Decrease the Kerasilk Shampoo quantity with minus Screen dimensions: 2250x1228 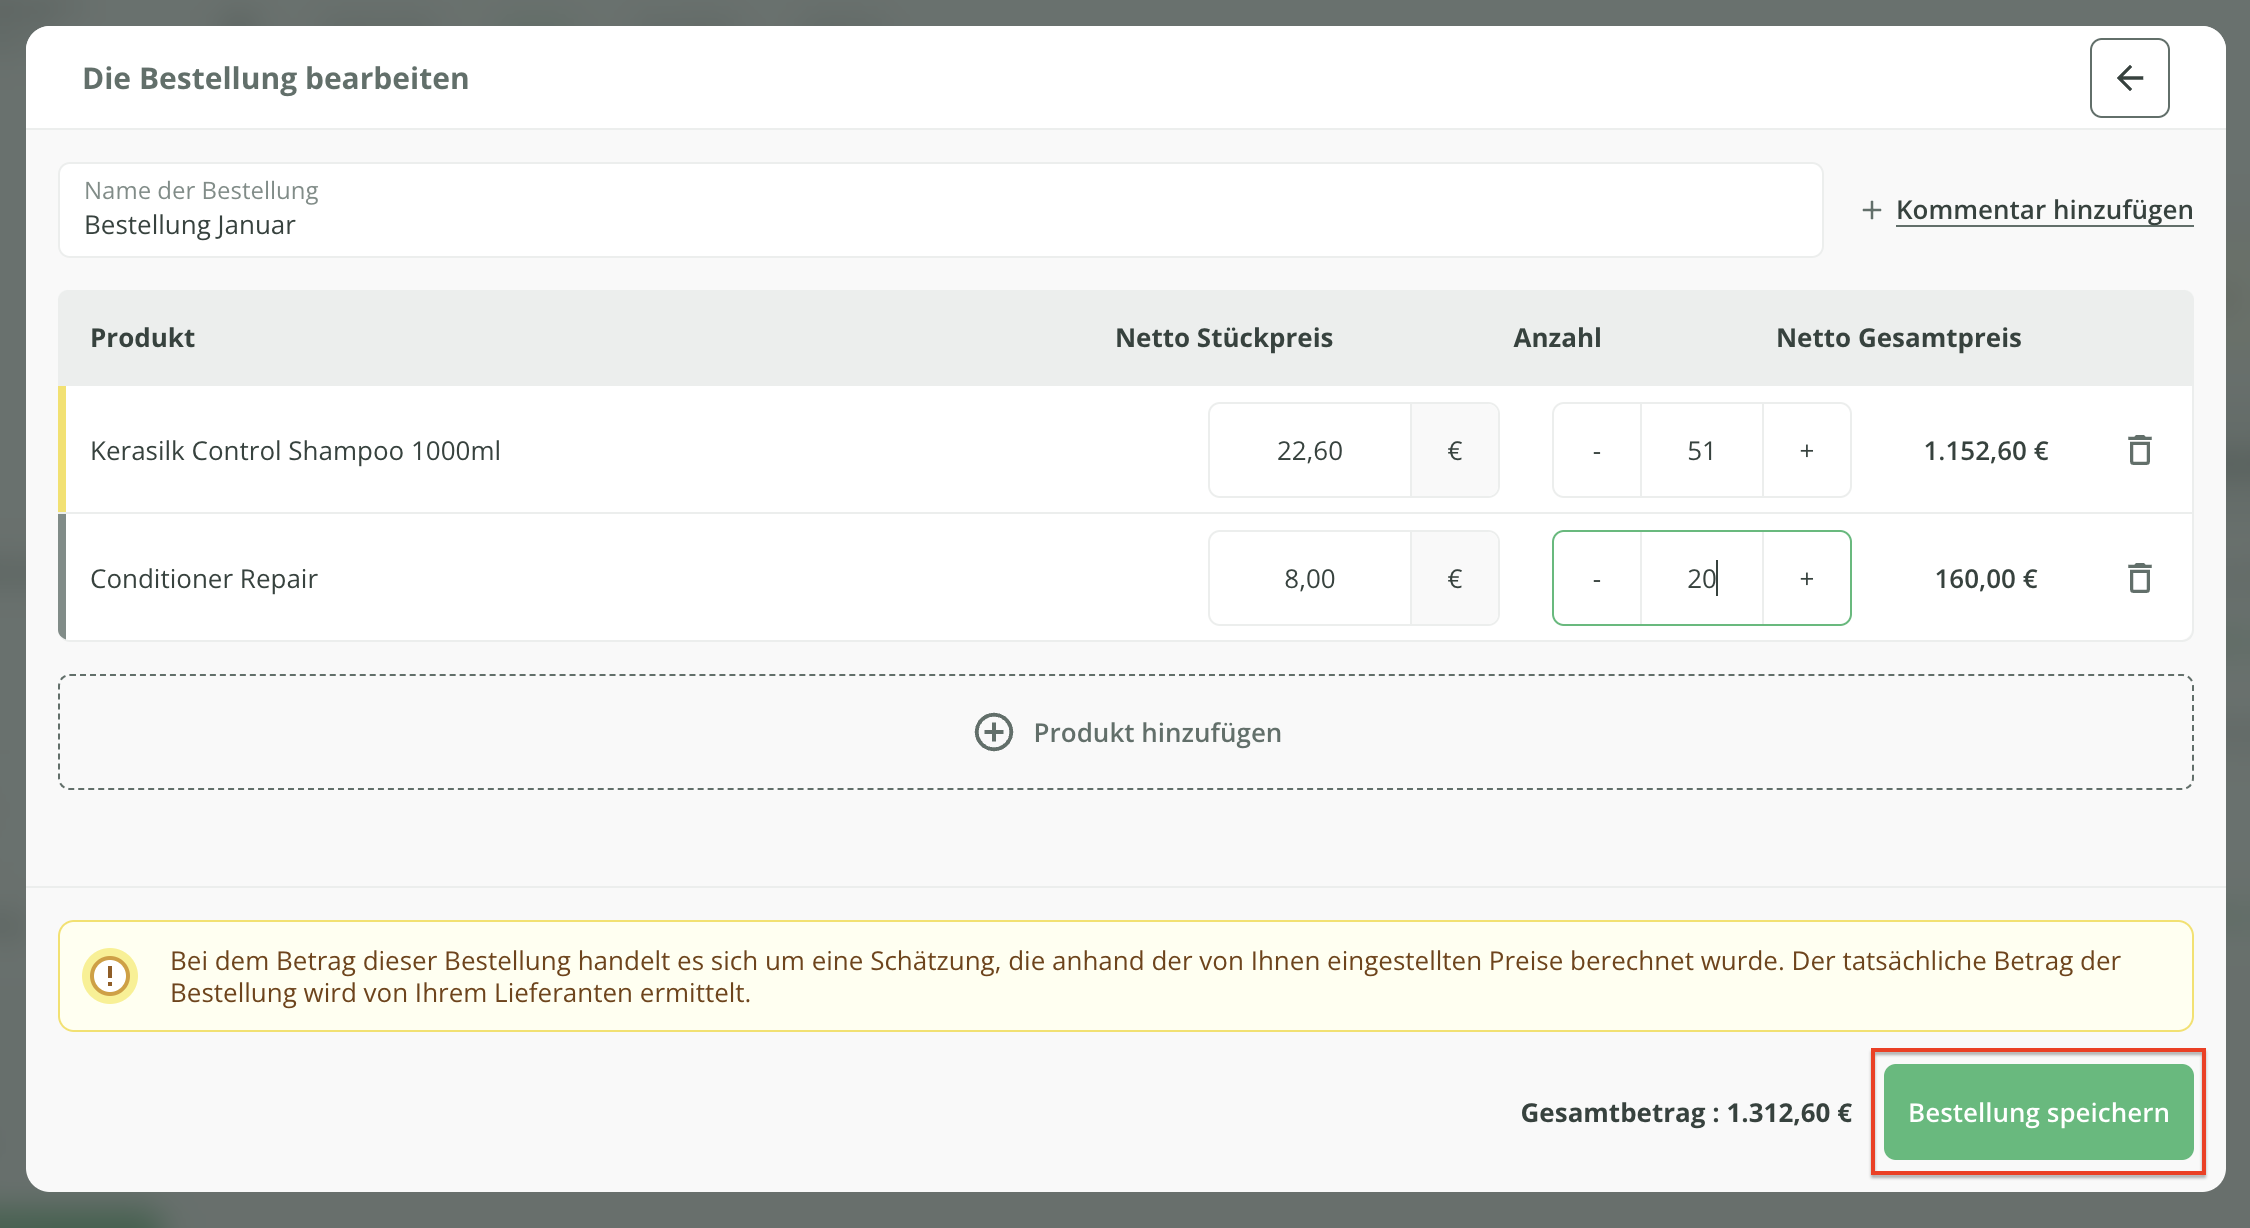click(x=1596, y=450)
